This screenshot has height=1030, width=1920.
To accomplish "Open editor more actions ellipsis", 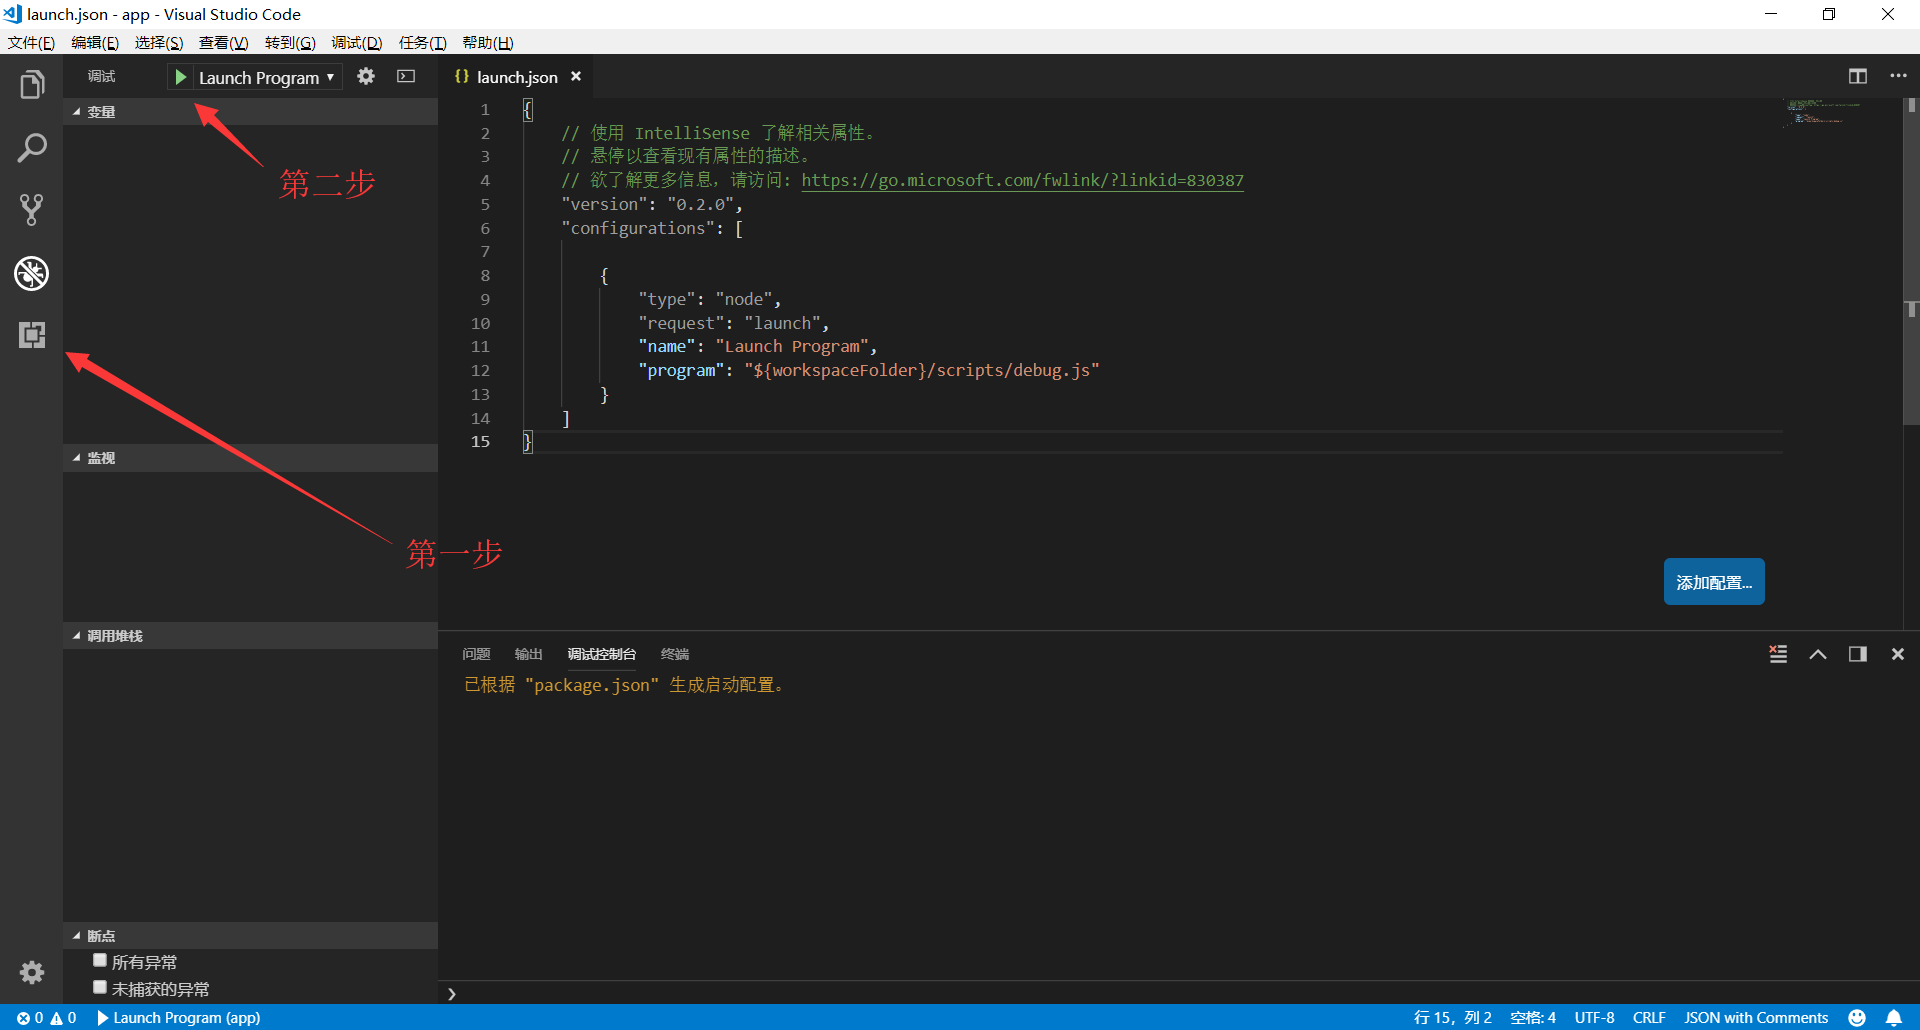I will point(1898,76).
